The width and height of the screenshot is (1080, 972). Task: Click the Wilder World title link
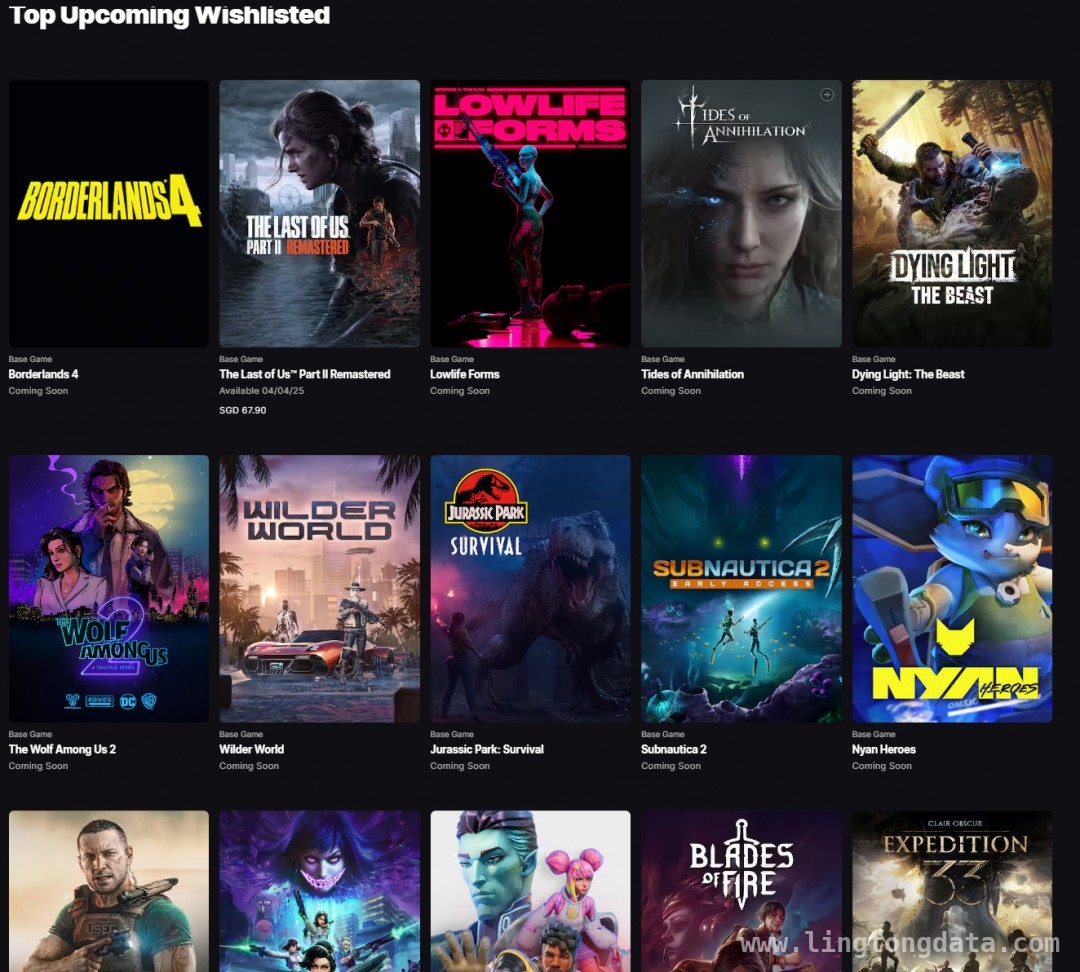(x=251, y=749)
